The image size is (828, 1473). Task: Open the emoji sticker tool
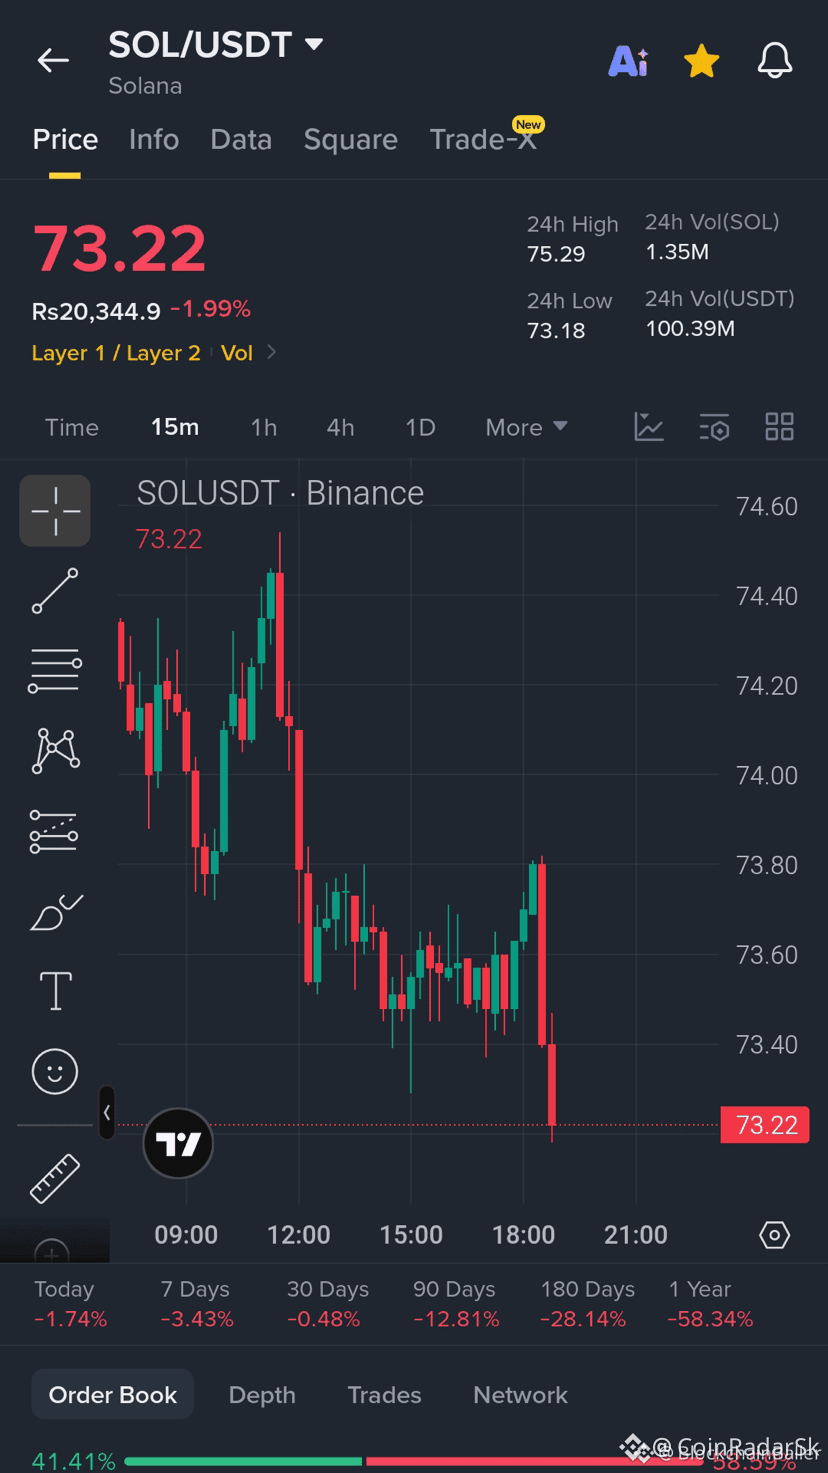click(x=55, y=1072)
